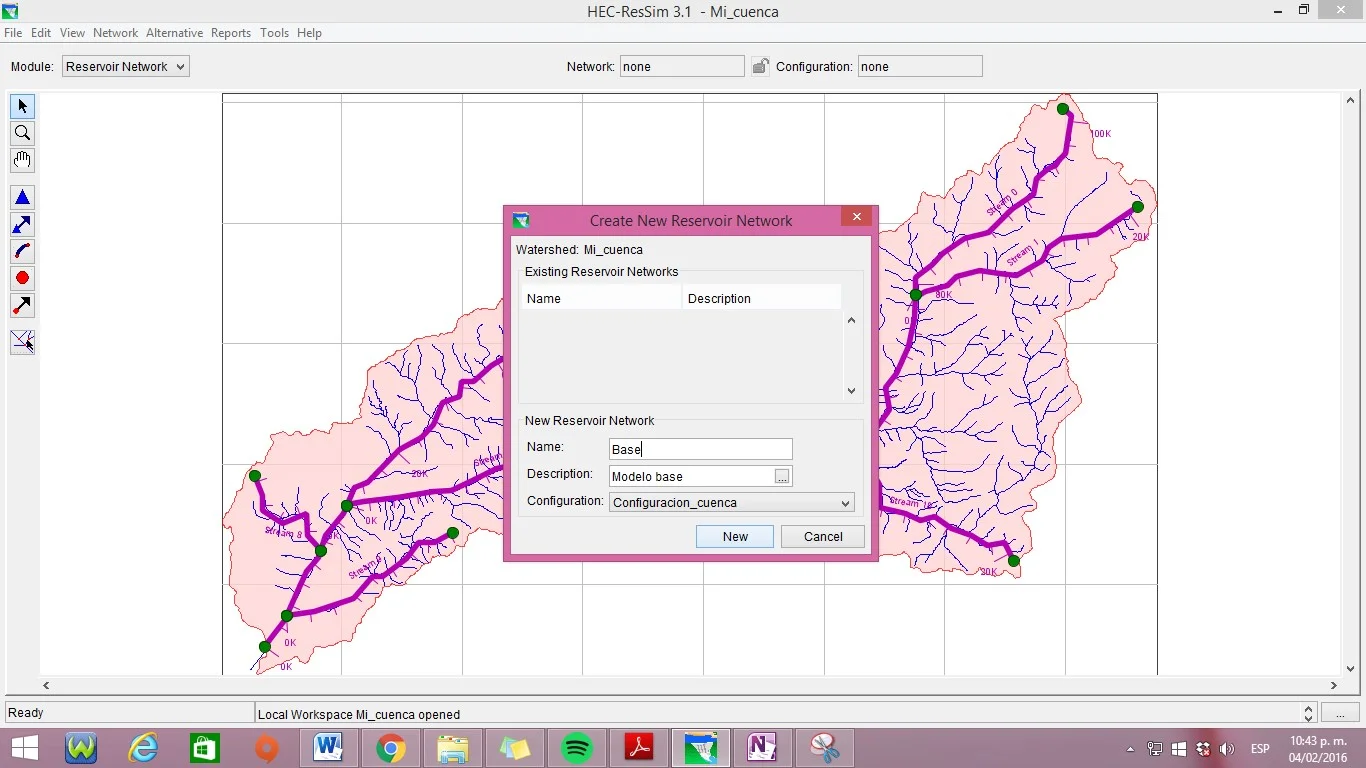1366x768 pixels.
Task: Click the map horizontal scrollbar right arrow
Action: (x=1334, y=686)
